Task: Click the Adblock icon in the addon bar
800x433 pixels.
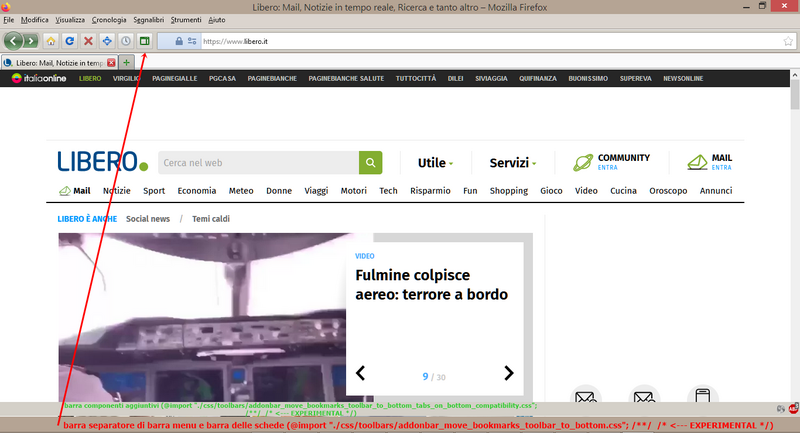Action: pyautogui.click(x=793, y=409)
